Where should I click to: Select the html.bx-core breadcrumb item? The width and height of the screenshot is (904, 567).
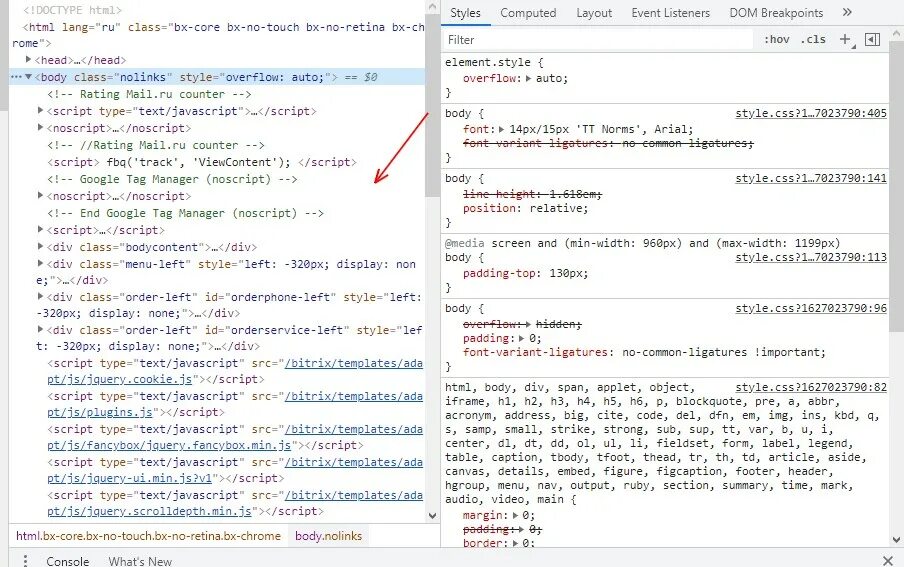coord(148,536)
